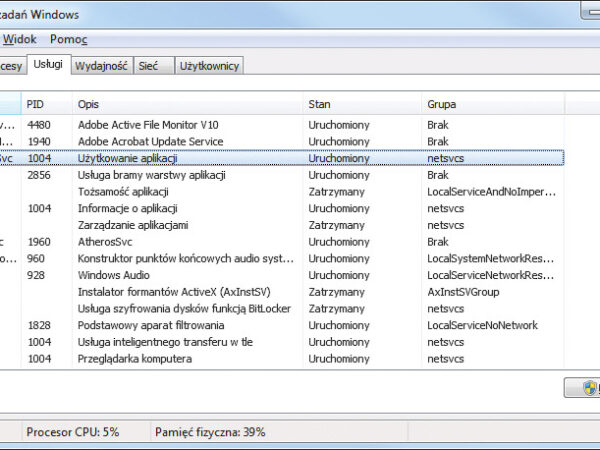This screenshot has height=450, width=600.
Task: Select the Przeglądarka komputera service row
Action: 135,359
